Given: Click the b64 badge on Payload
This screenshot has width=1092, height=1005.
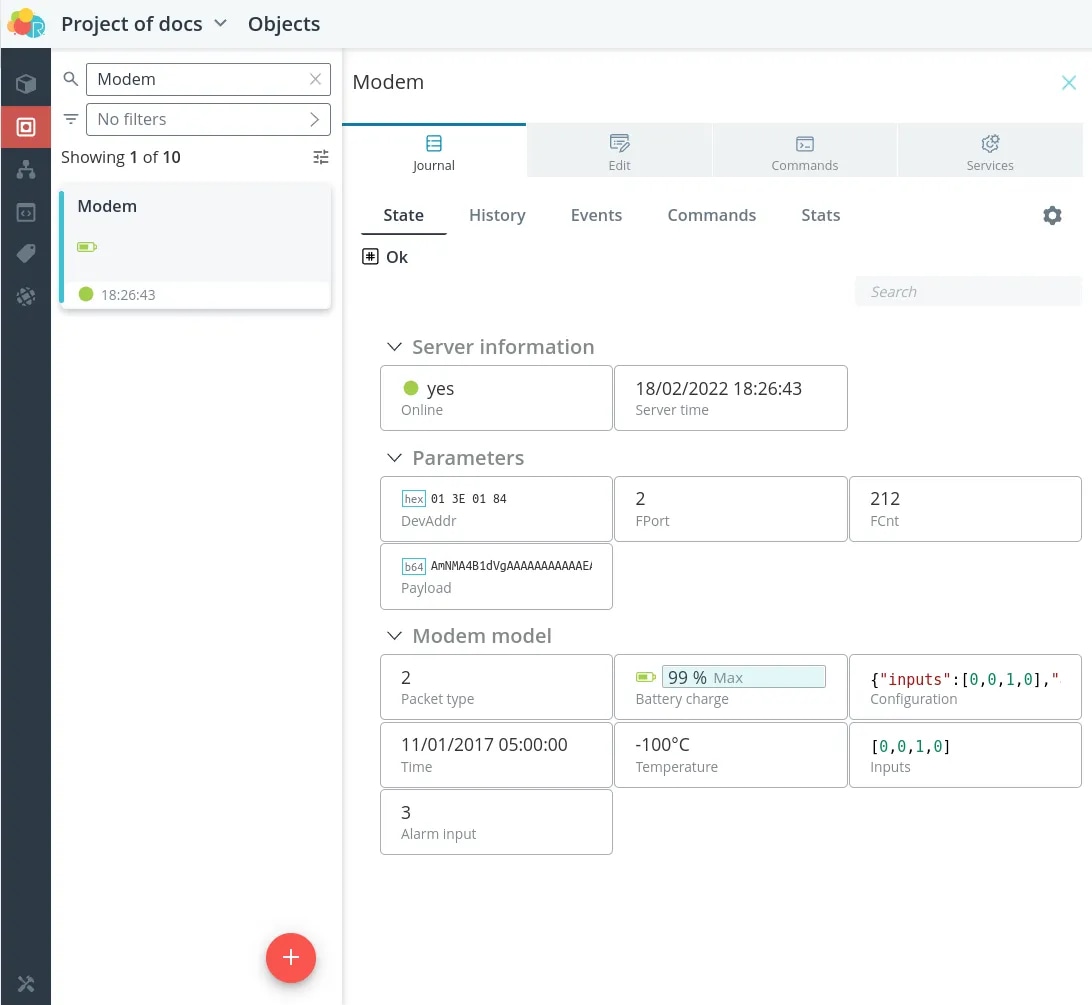Looking at the screenshot, I should coord(414,566).
